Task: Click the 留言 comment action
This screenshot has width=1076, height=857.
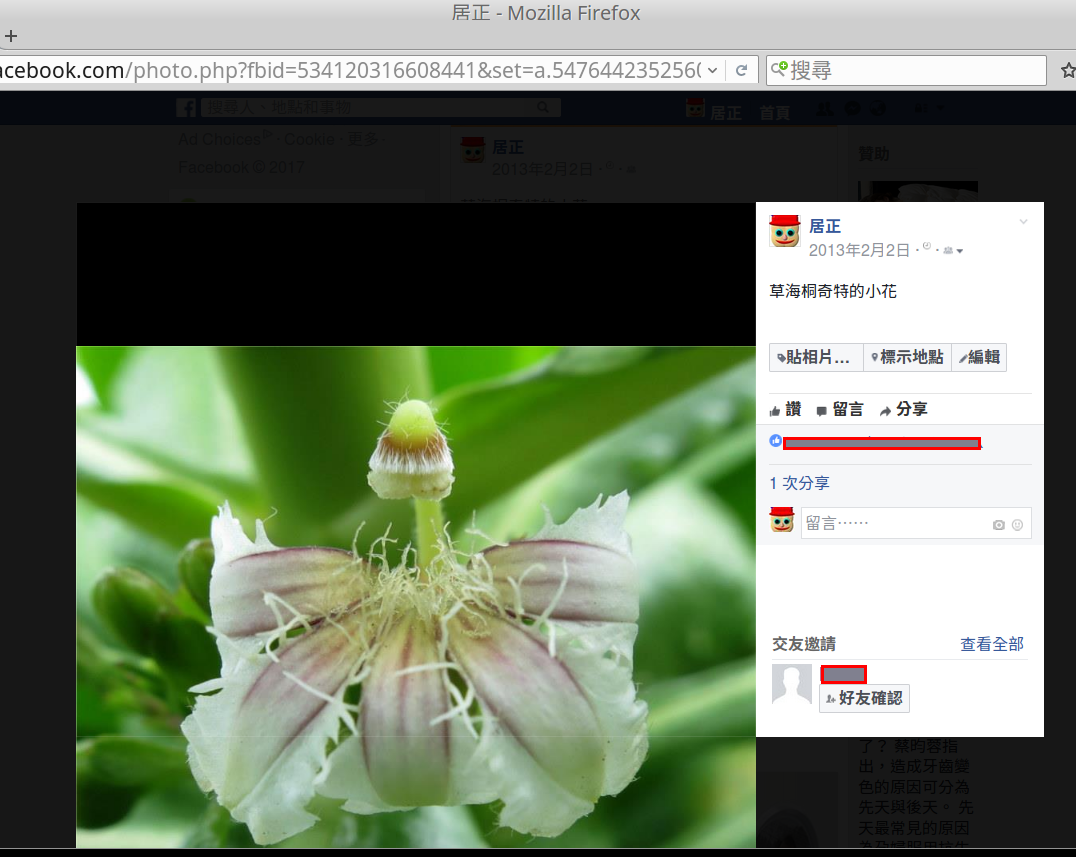Action: point(840,410)
